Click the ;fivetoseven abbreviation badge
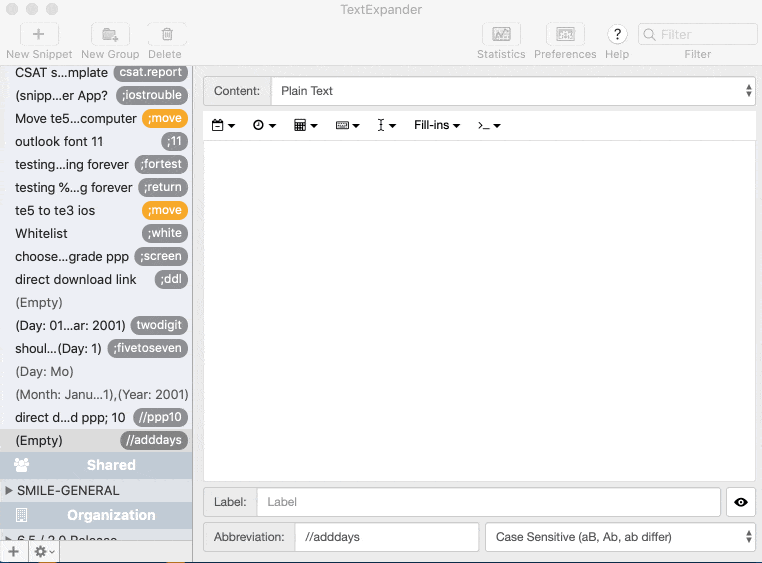This screenshot has width=762, height=563. click(x=148, y=348)
